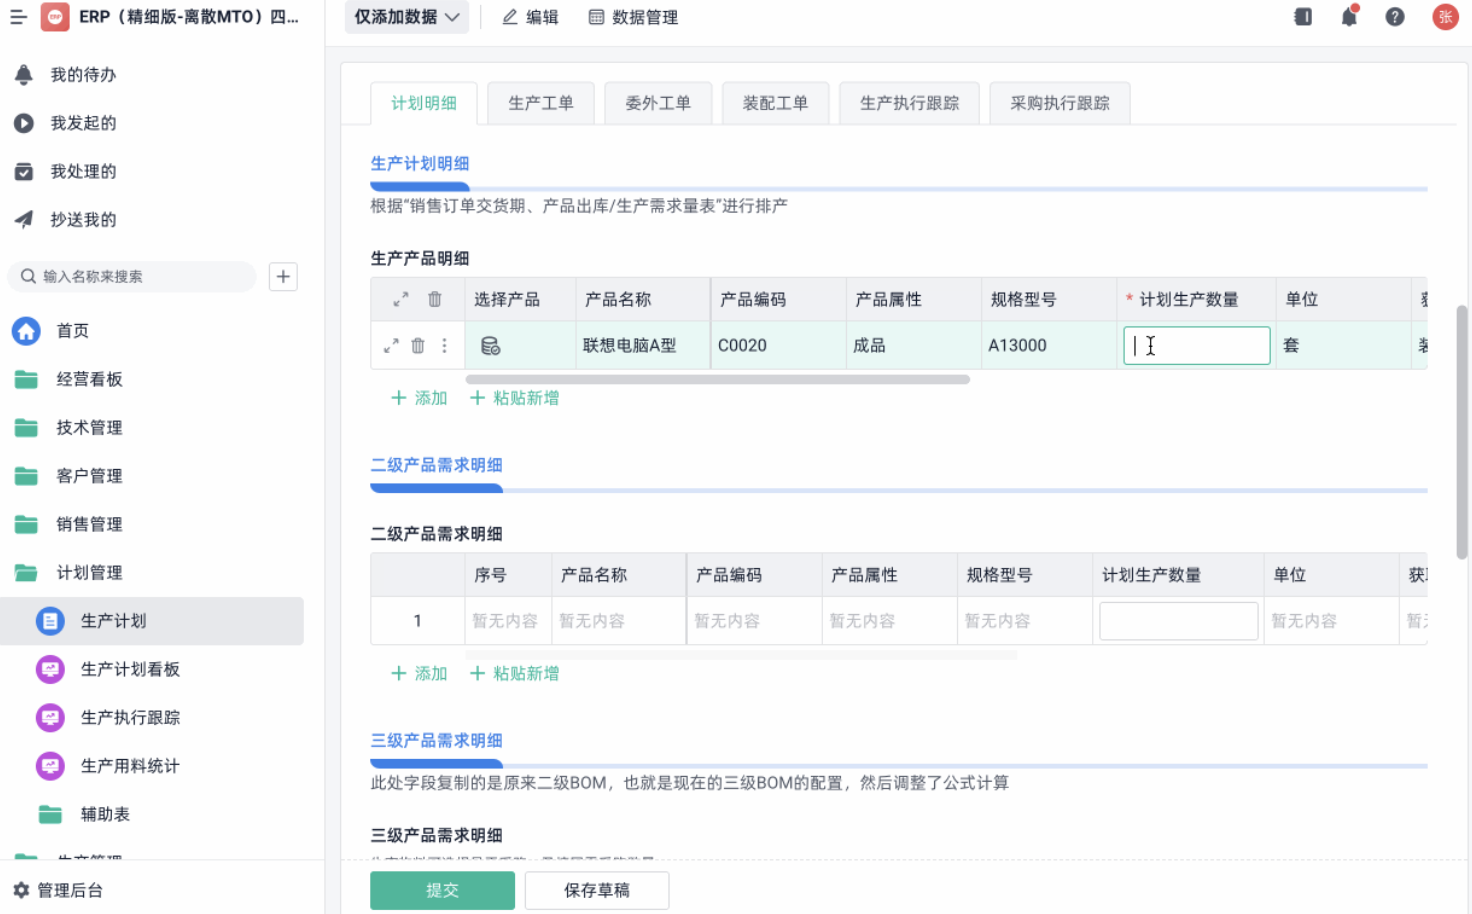Viewport: 1472px width, 914px height.
Task: Expand the 销售管理 folder
Action: tap(89, 525)
